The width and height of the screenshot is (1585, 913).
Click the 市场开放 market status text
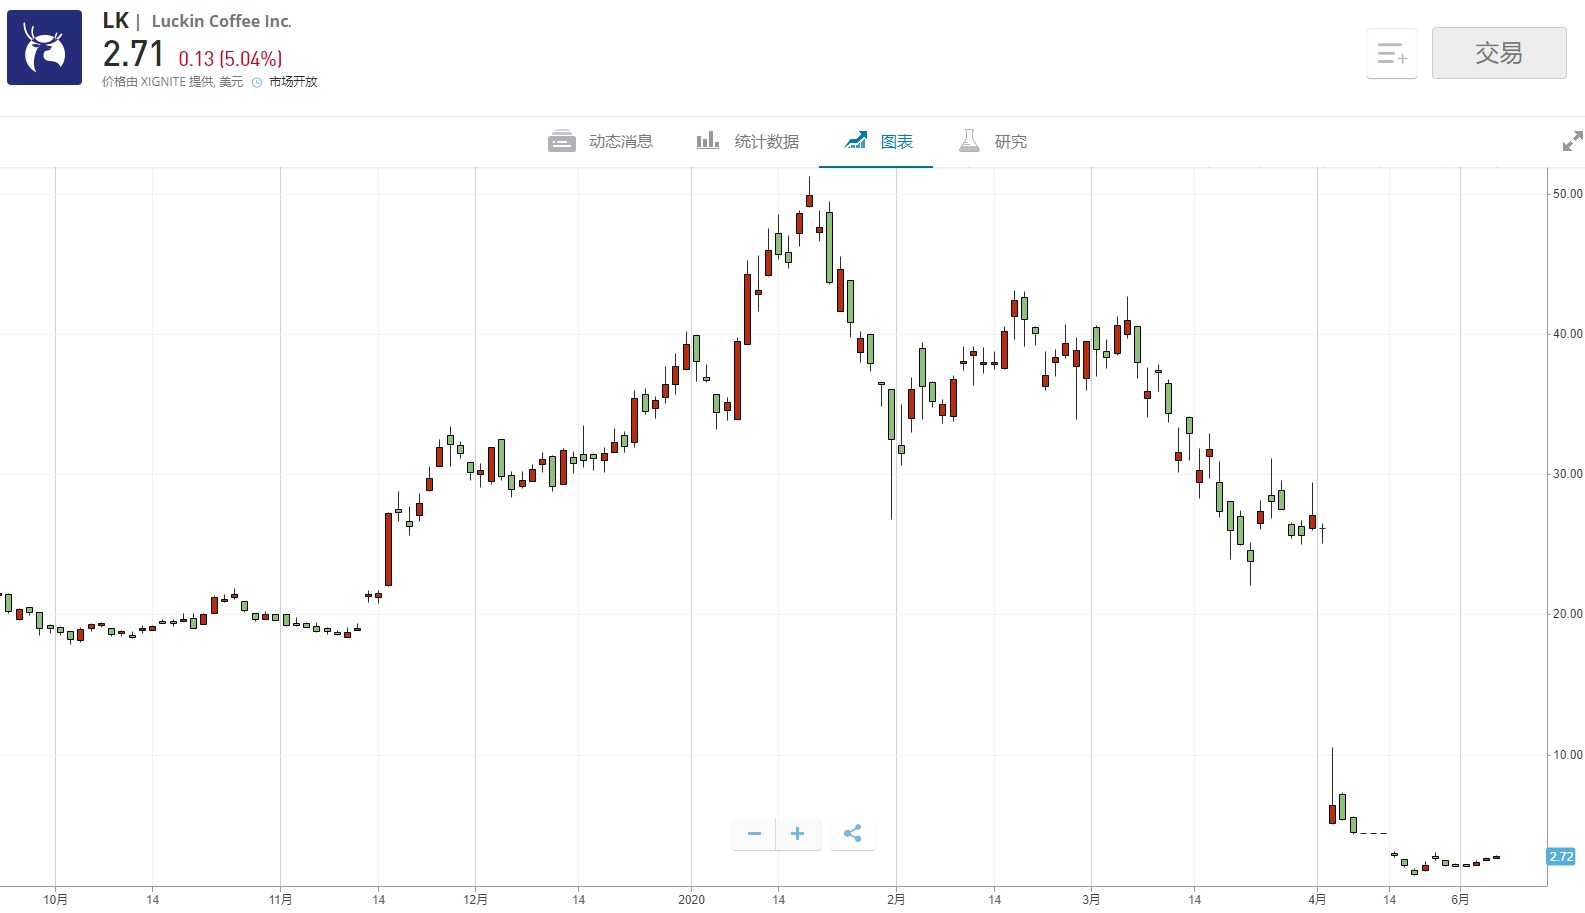tap(293, 82)
